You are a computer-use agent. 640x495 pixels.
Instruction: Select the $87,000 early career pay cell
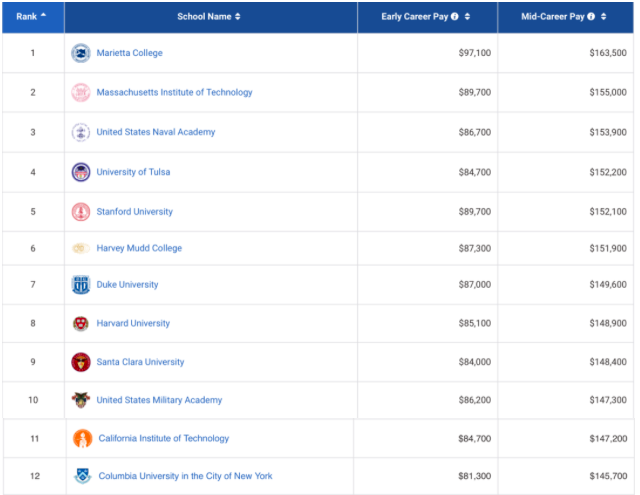point(428,284)
